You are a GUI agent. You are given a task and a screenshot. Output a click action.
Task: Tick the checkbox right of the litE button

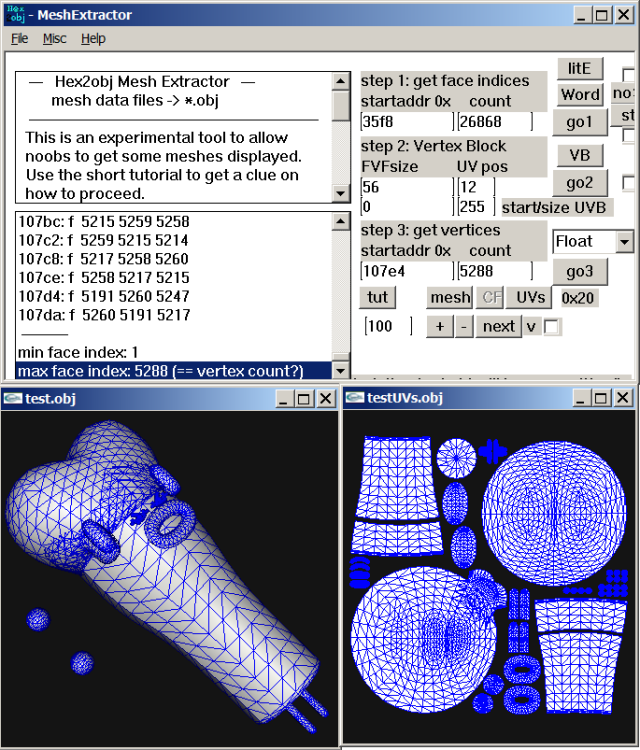click(x=629, y=75)
